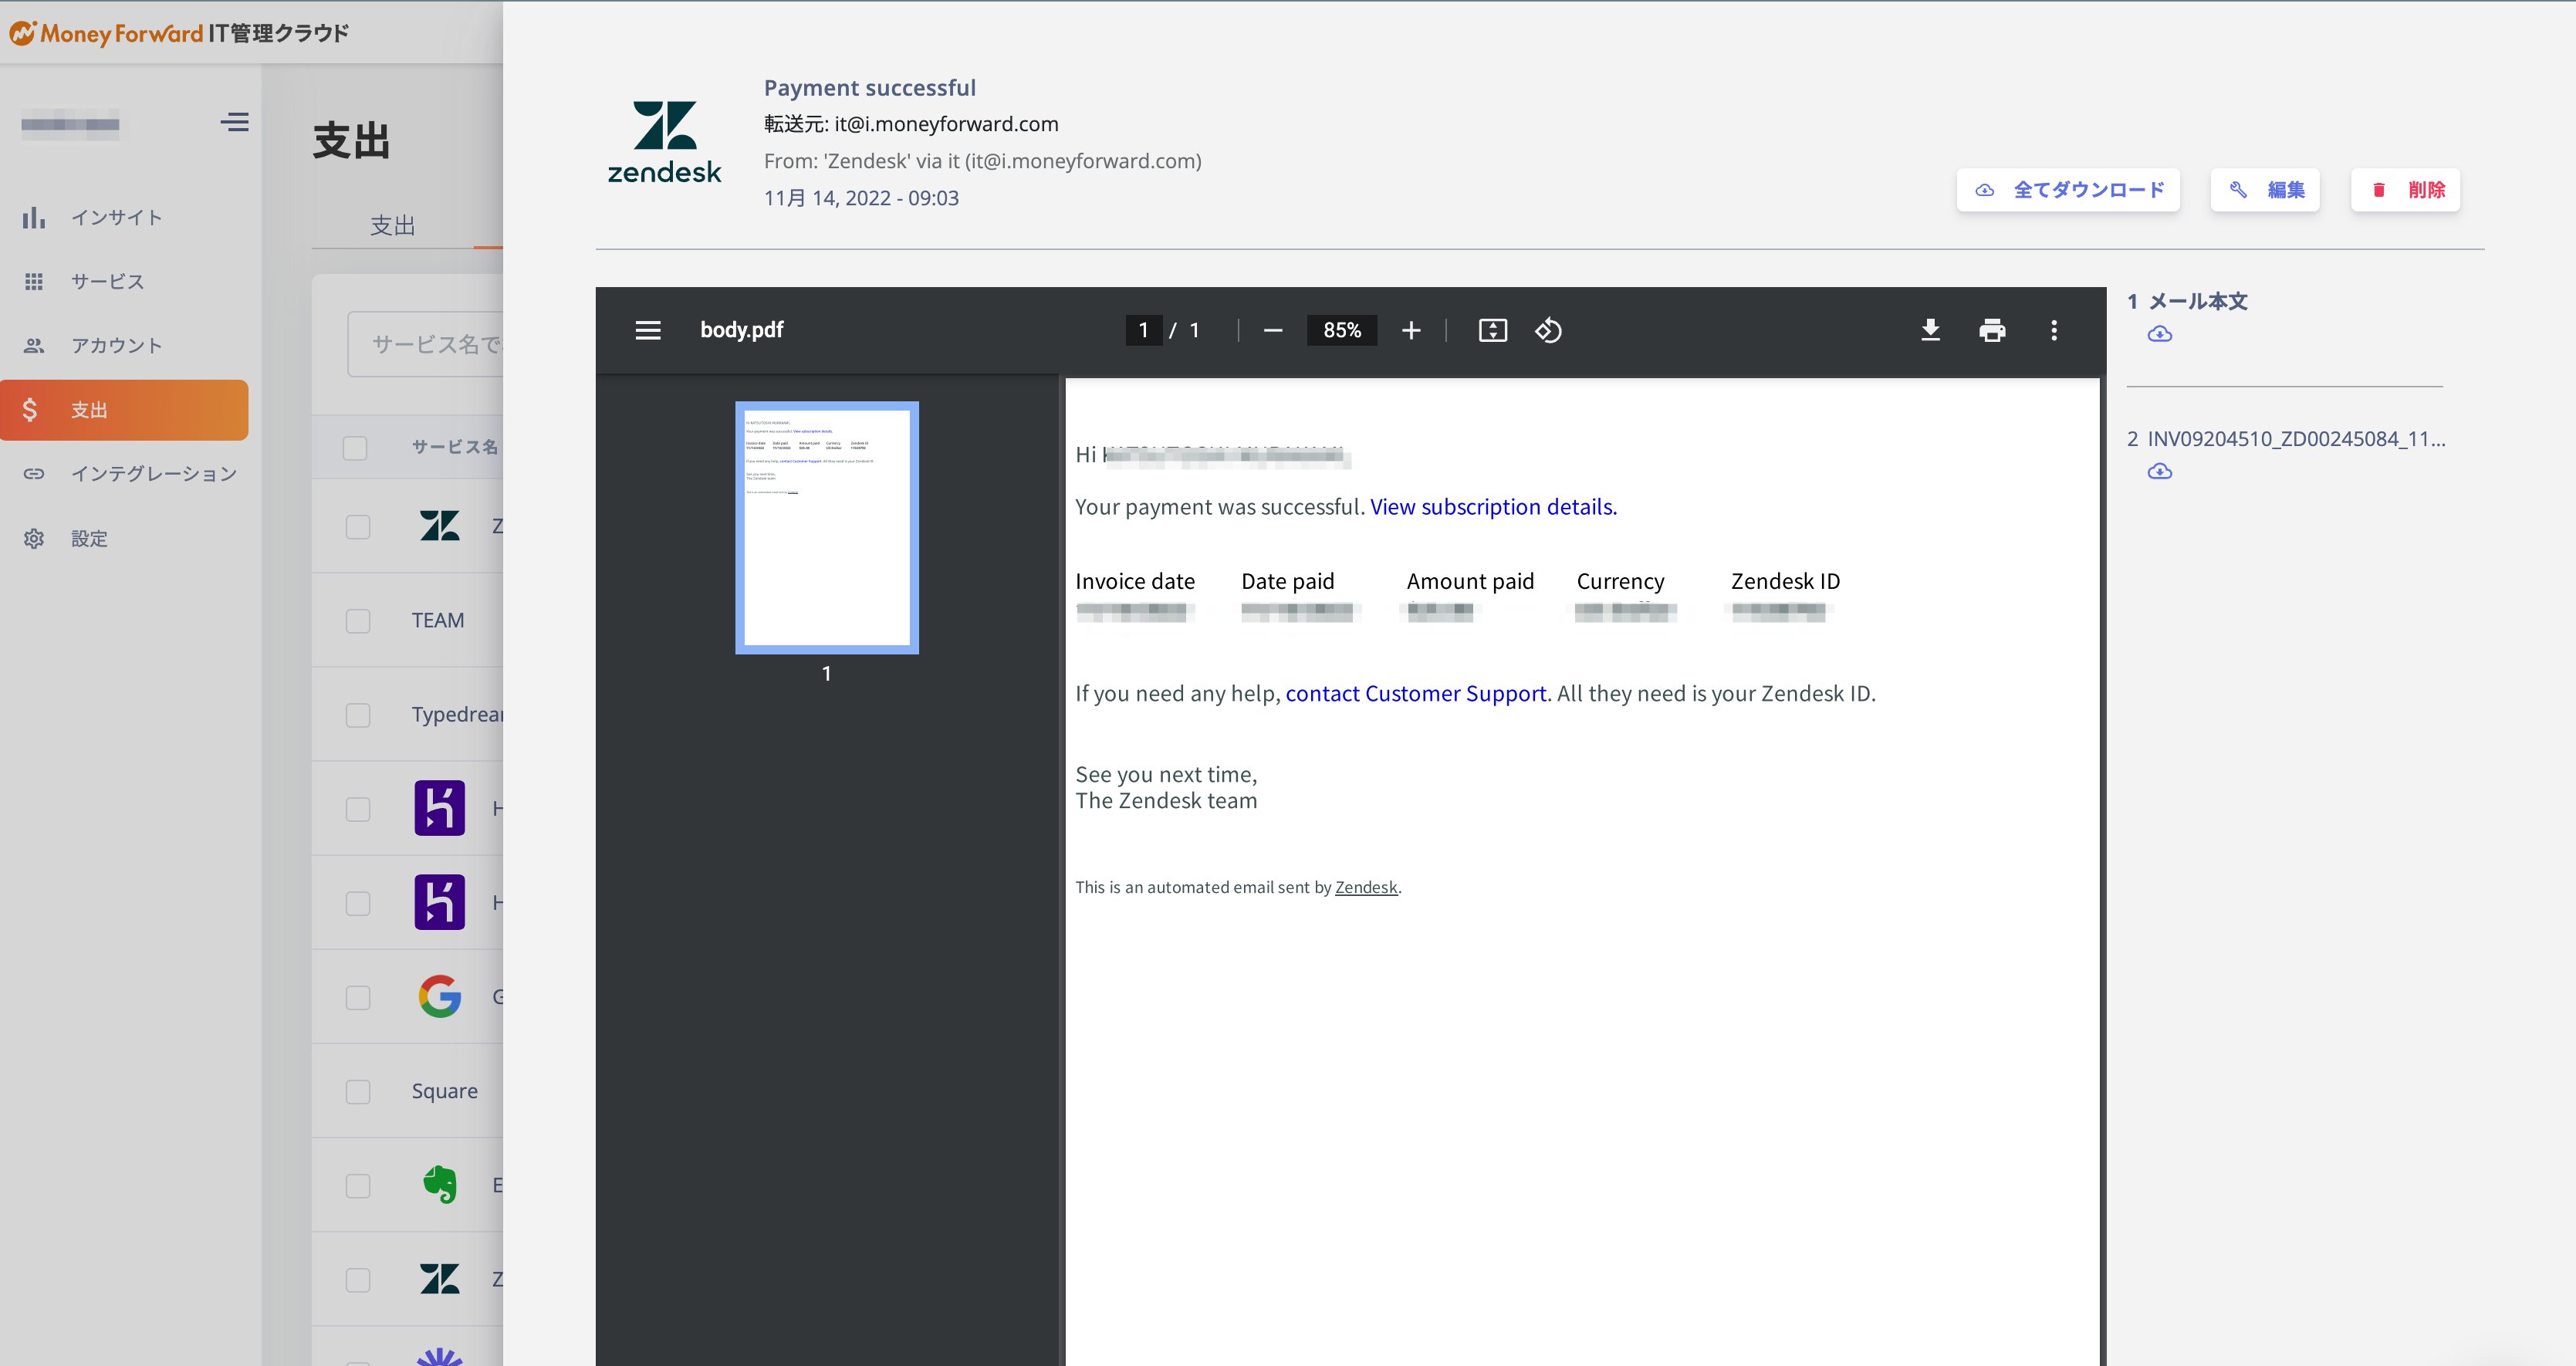Check the first Zendesk row checkbox
Image resolution: width=2576 pixels, height=1366 pixels.
358,527
